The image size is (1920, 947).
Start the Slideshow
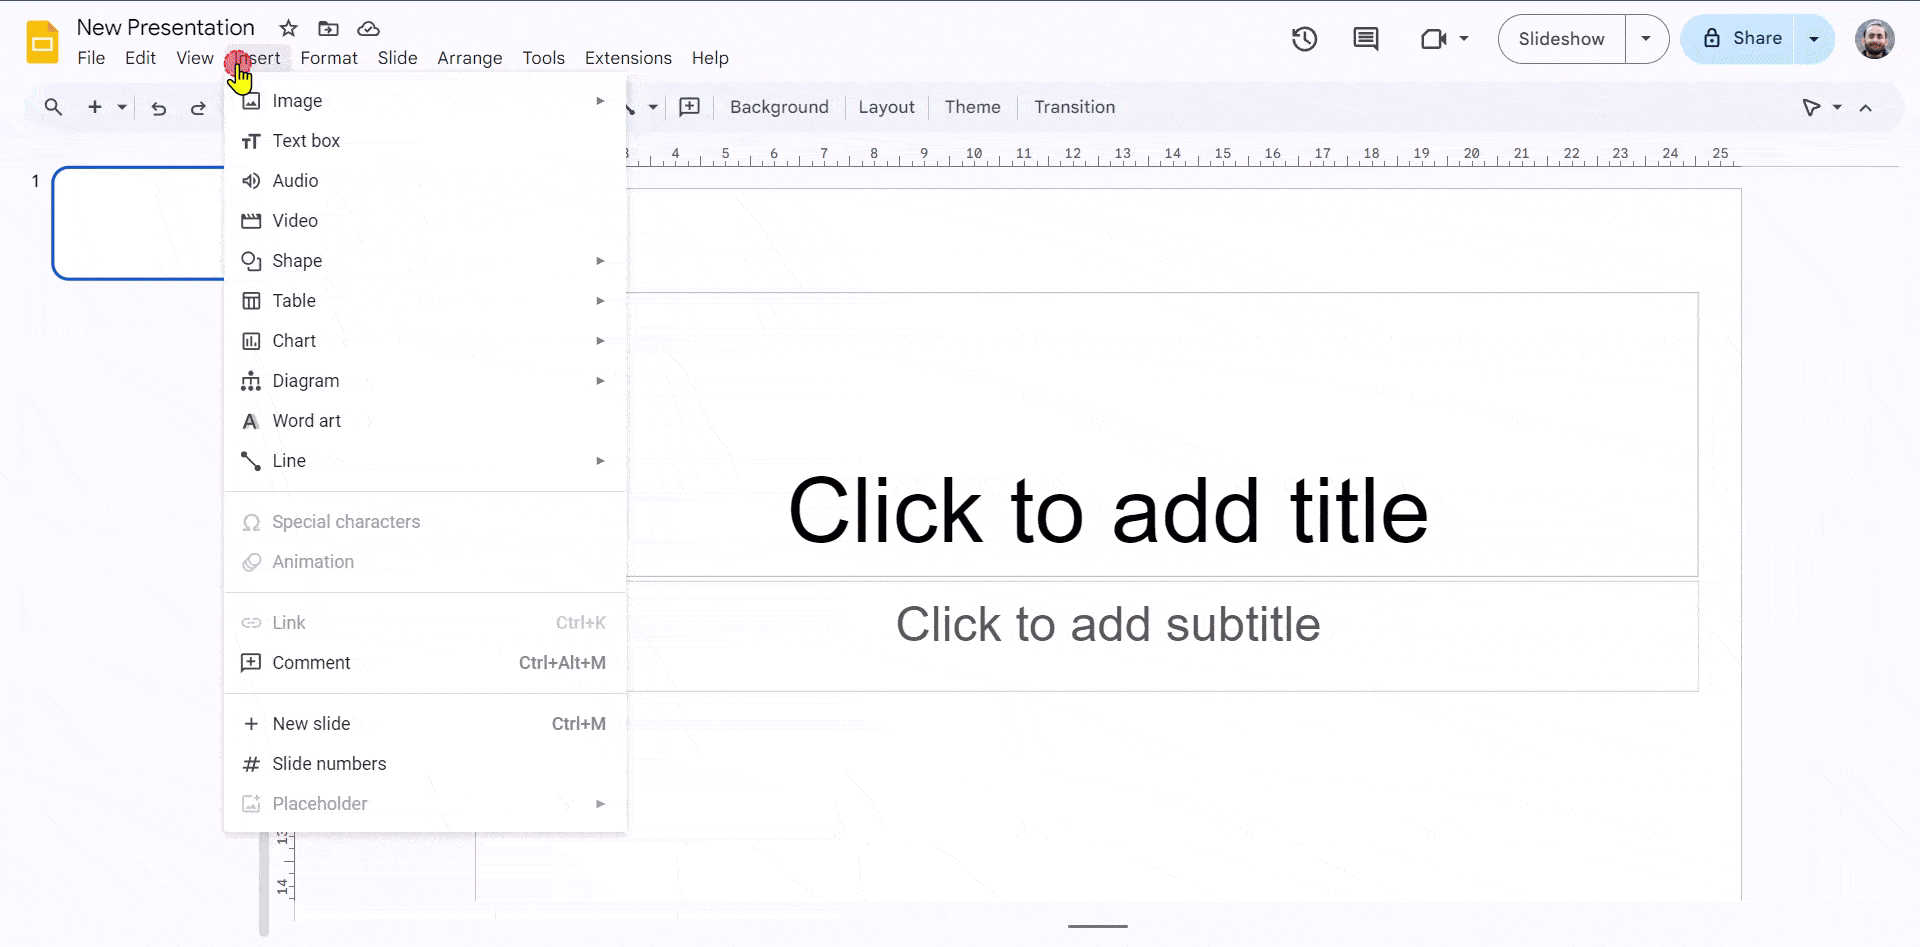pos(1560,39)
